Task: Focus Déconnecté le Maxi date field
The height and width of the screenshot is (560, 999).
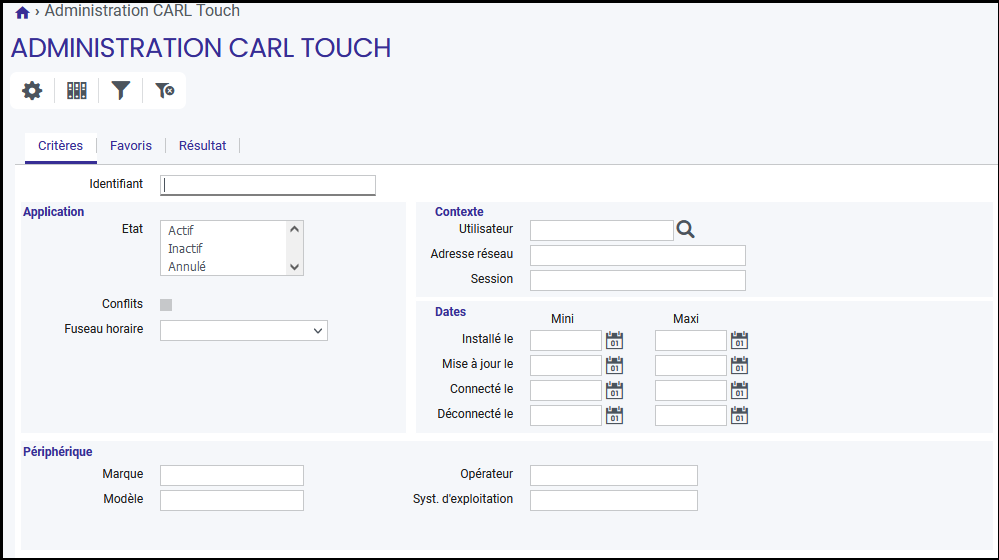Action: click(x=691, y=415)
